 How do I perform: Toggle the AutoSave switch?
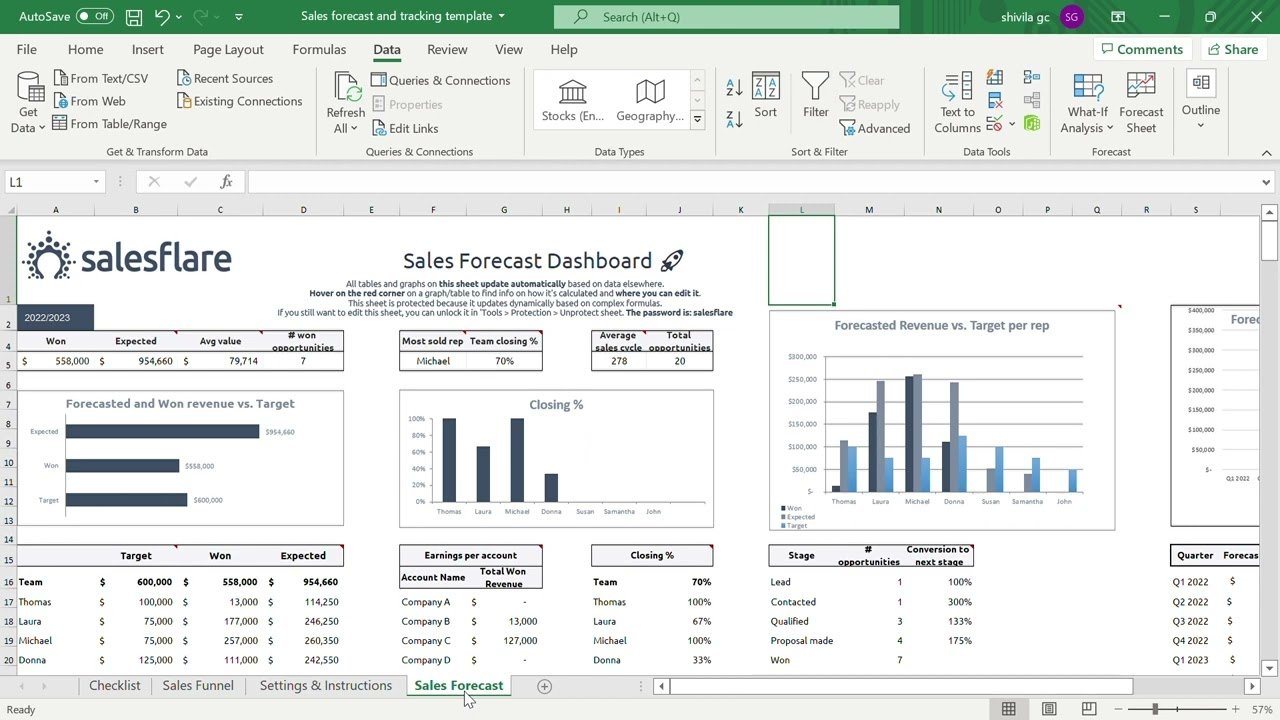click(95, 16)
